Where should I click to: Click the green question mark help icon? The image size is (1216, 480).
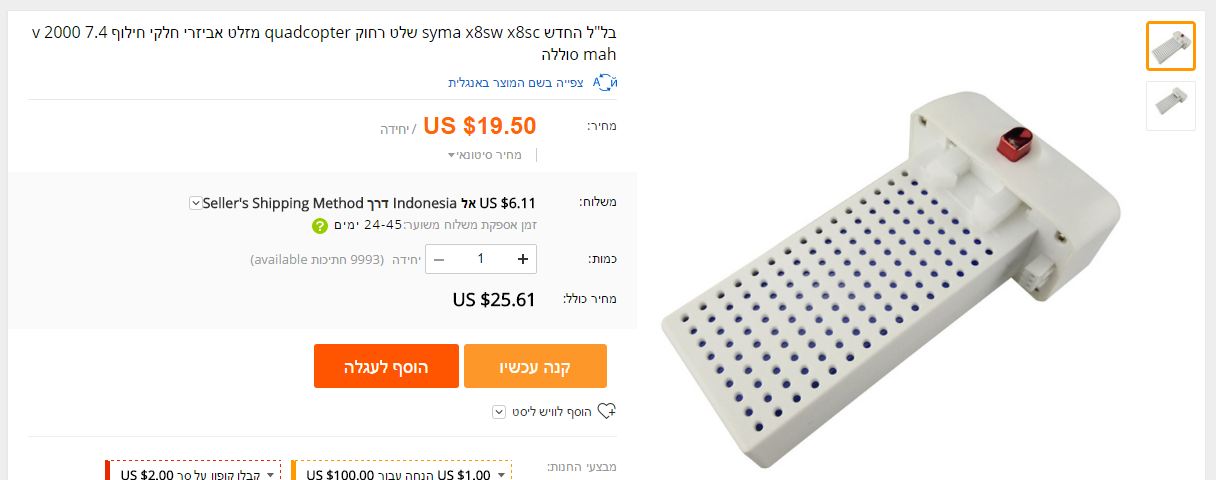(319, 226)
